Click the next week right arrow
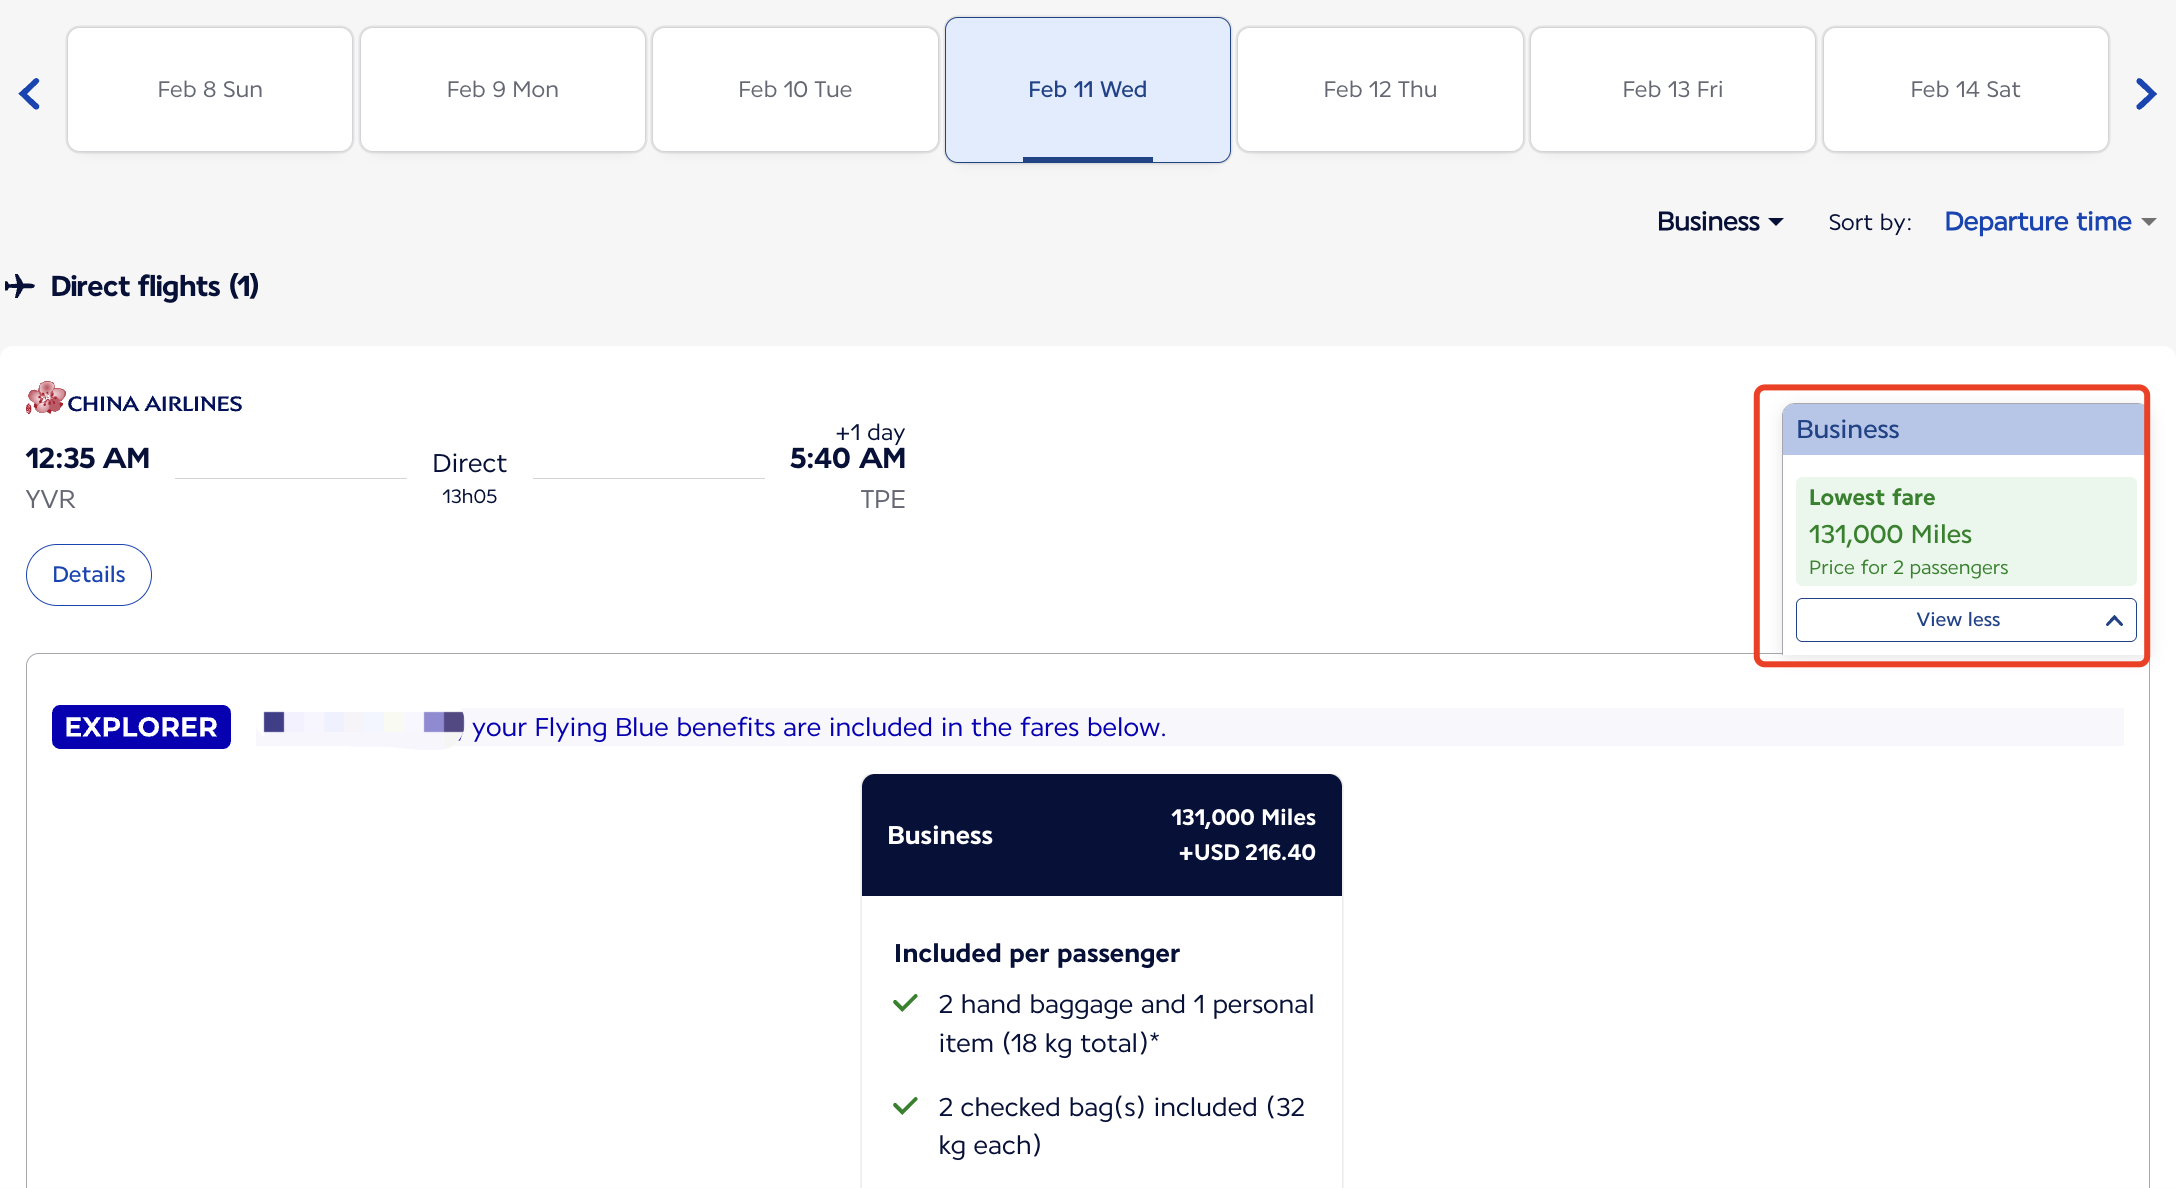This screenshot has width=2176, height=1188. [2145, 94]
